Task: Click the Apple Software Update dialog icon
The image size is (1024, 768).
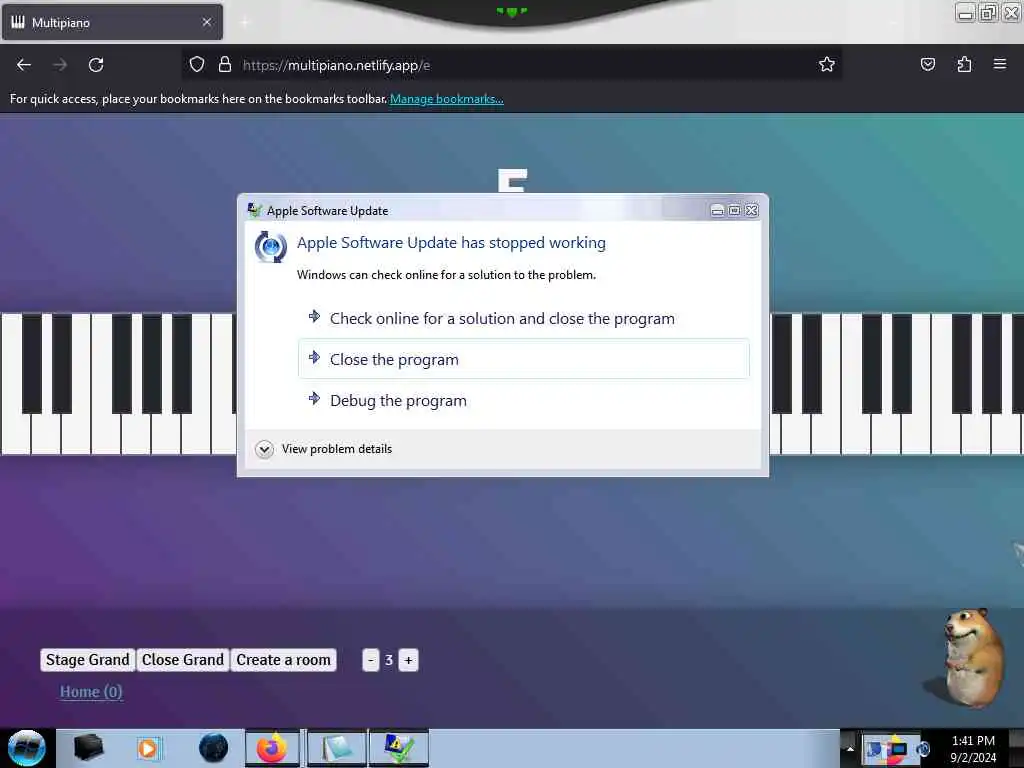Action: pyautogui.click(x=270, y=248)
